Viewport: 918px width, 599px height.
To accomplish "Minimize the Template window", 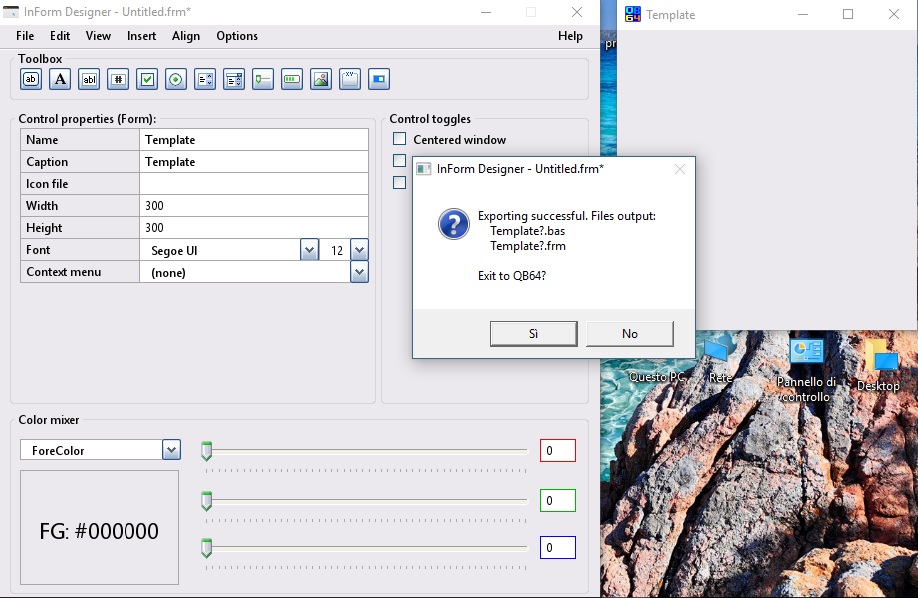I will pos(803,14).
